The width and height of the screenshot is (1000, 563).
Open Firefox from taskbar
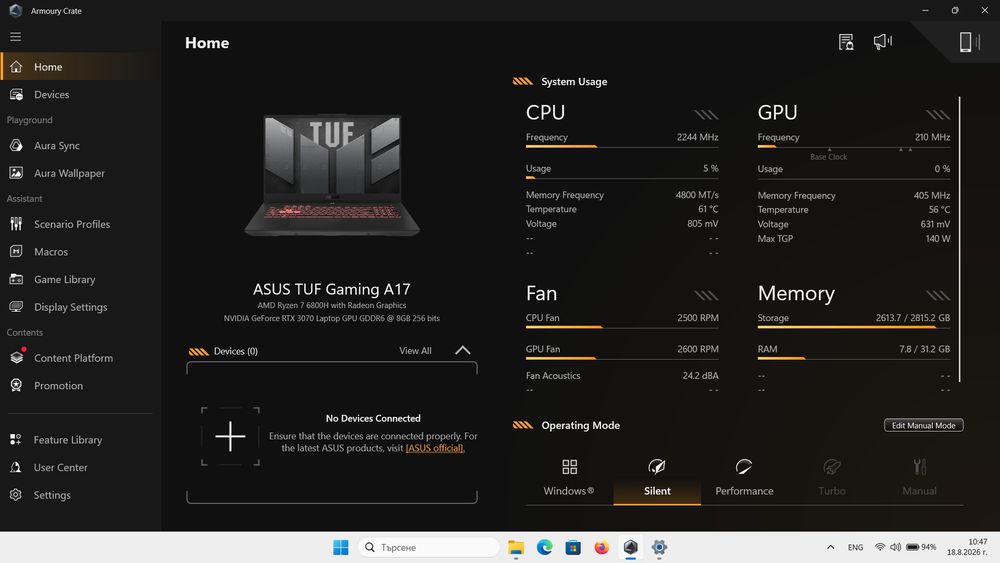coord(601,547)
